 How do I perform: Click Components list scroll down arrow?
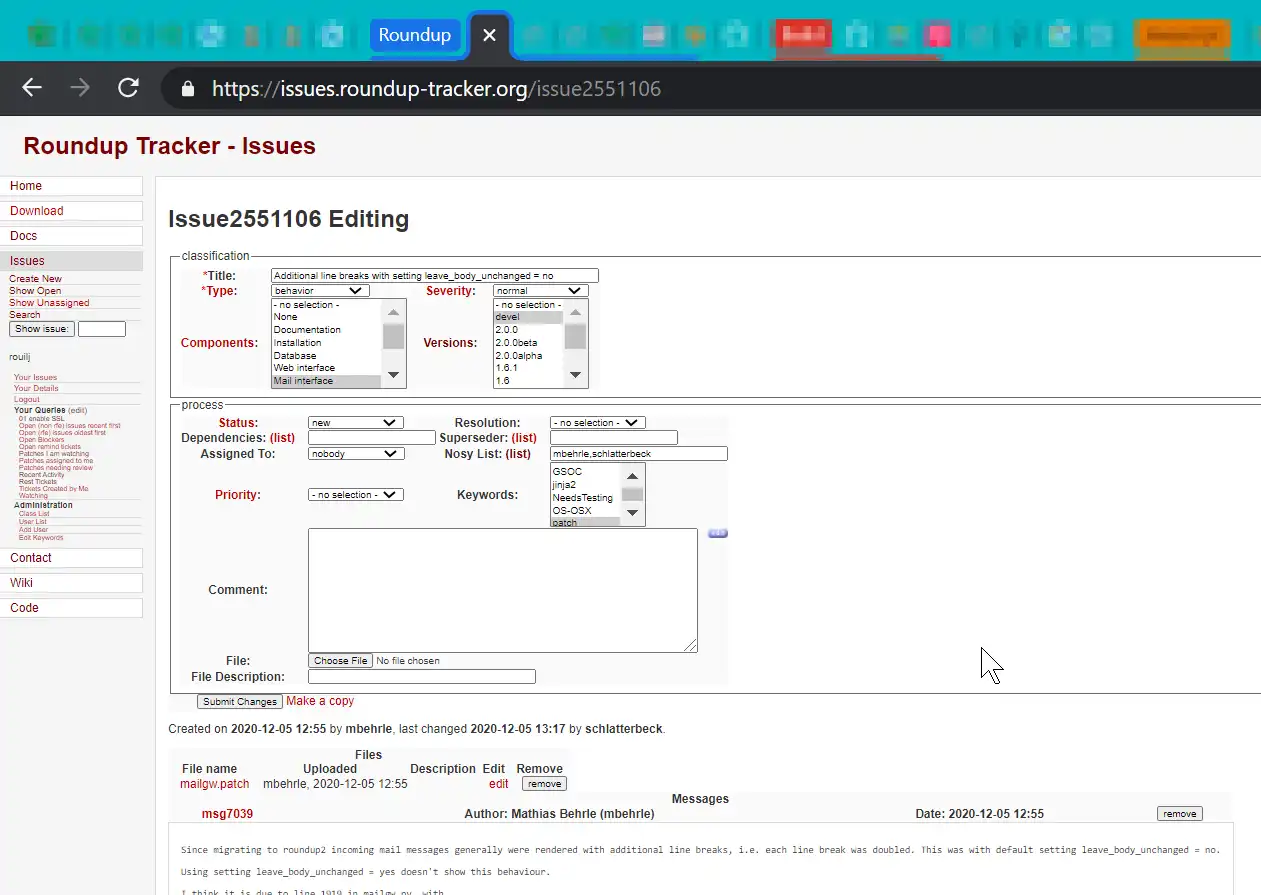(394, 376)
